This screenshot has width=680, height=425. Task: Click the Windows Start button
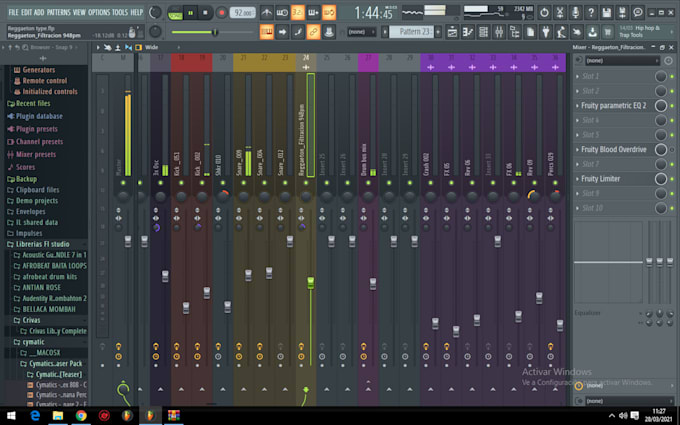(11, 415)
